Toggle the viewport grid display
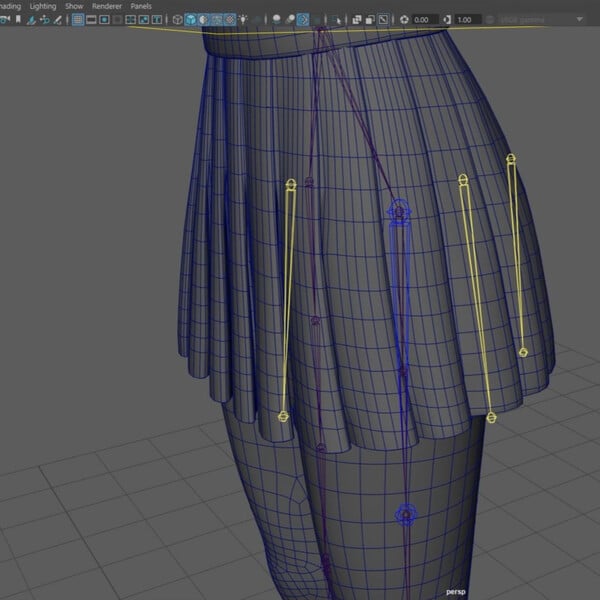Screen dimensions: 600x600 (78, 20)
